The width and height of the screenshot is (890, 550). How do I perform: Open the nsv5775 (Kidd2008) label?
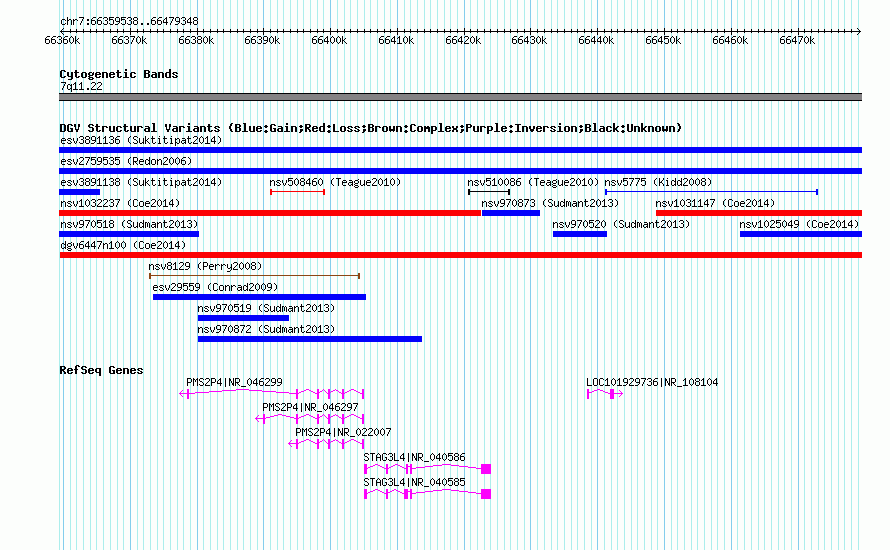(658, 182)
